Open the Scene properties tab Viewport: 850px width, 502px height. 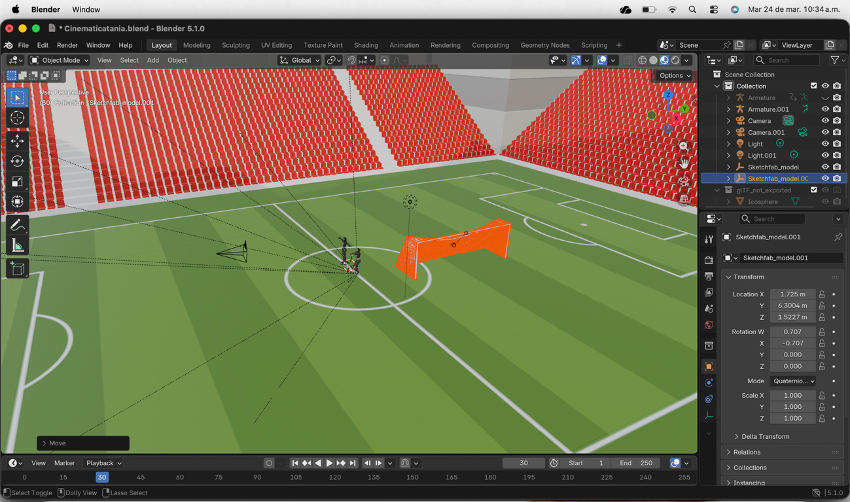pyautogui.click(x=709, y=309)
